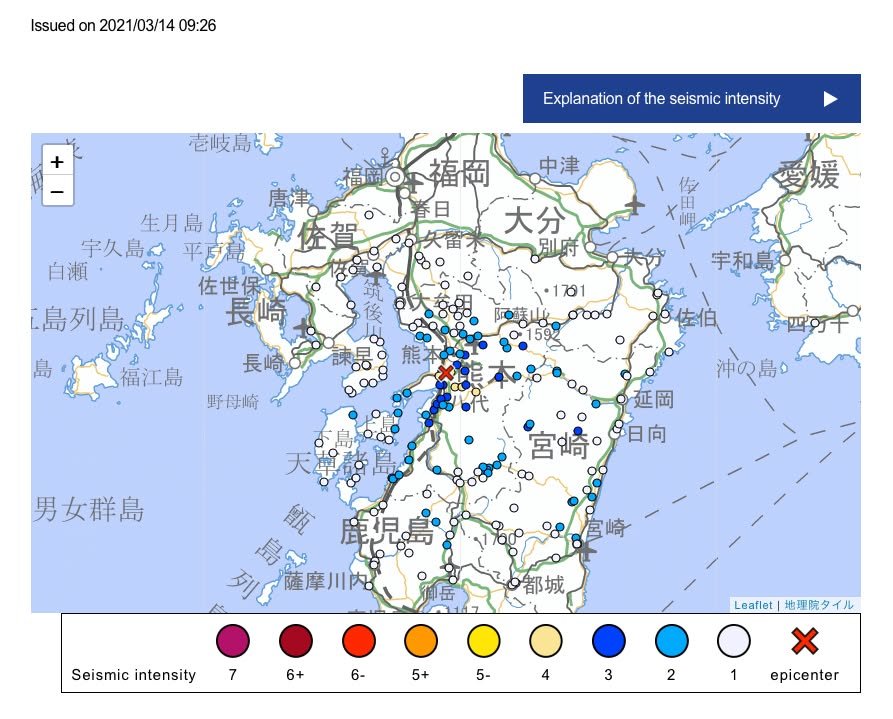Click the zoom out minus button
893x719 pixels.
(57, 191)
